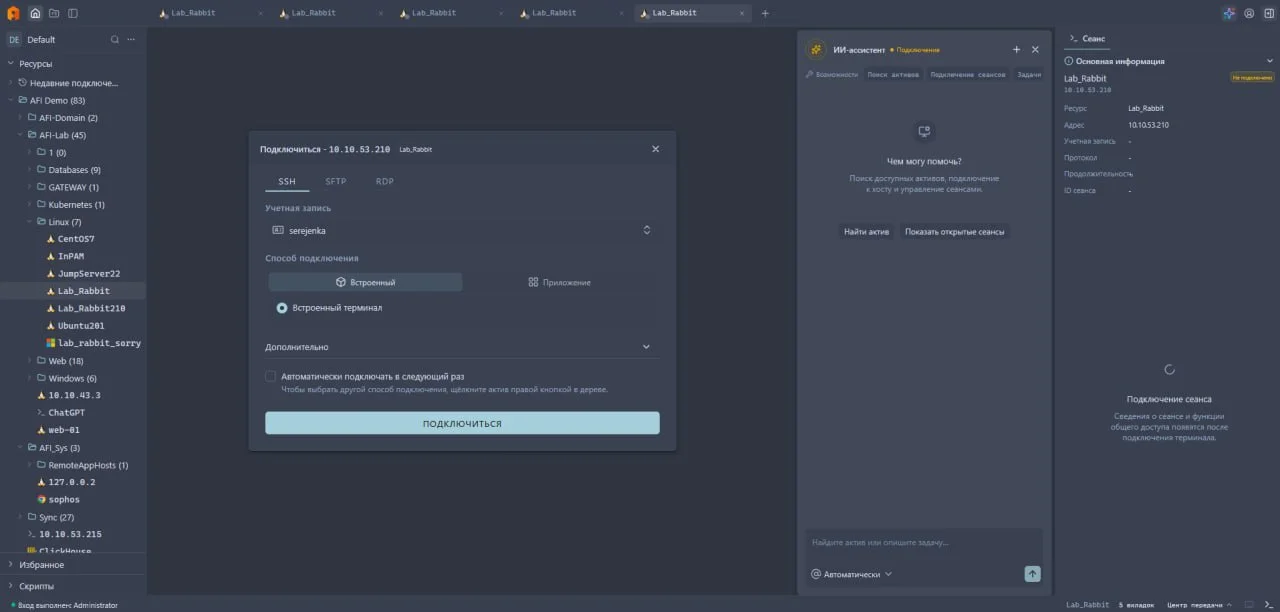Switch to the SFTP protocol tab
The height and width of the screenshot is (612, 1280).
[335, 181]
